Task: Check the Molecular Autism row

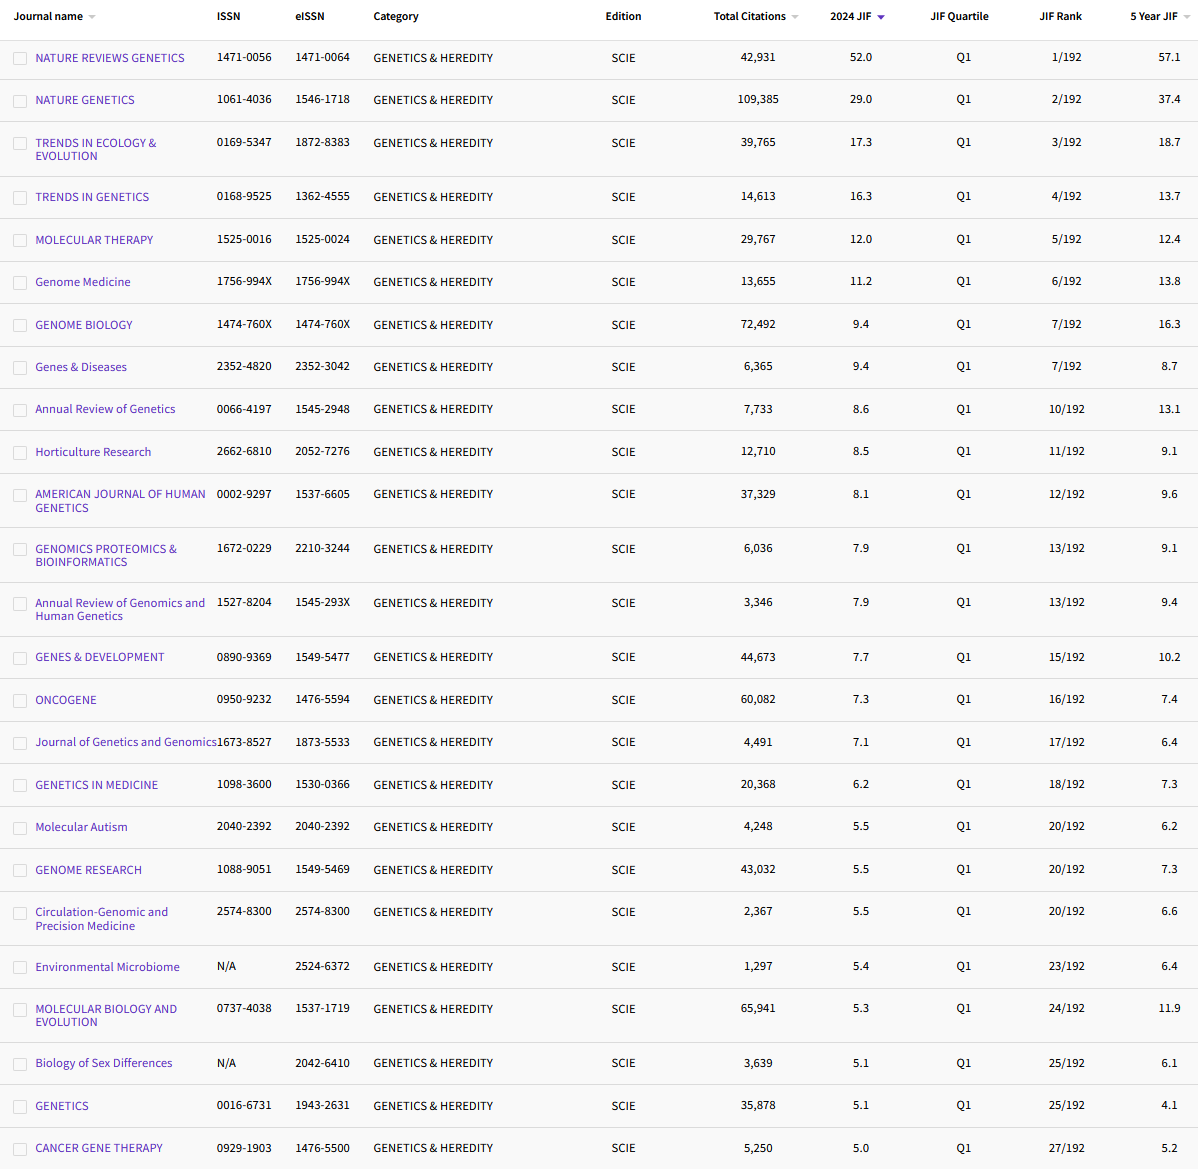Action: click(x=20, y=827)
